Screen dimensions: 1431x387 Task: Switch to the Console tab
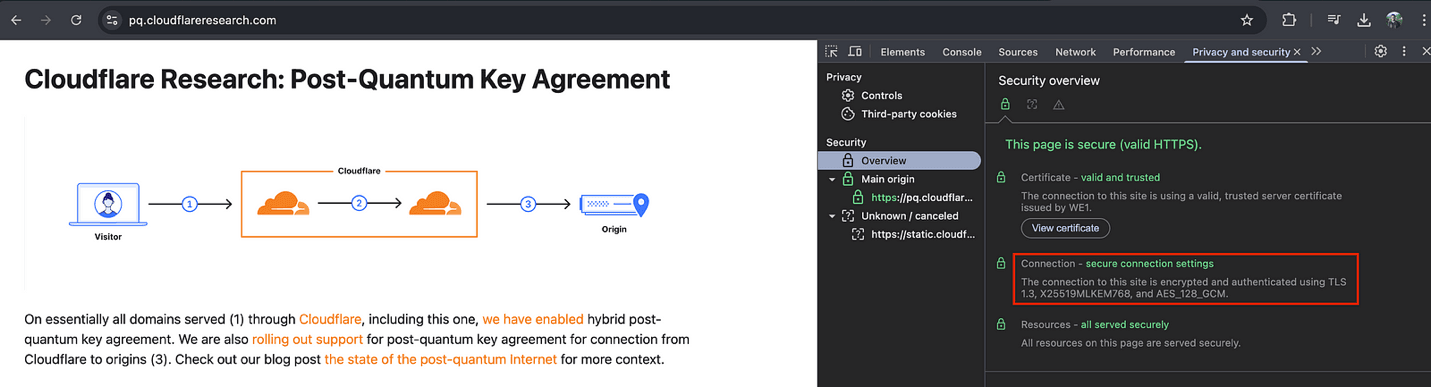tap(962, 52)
